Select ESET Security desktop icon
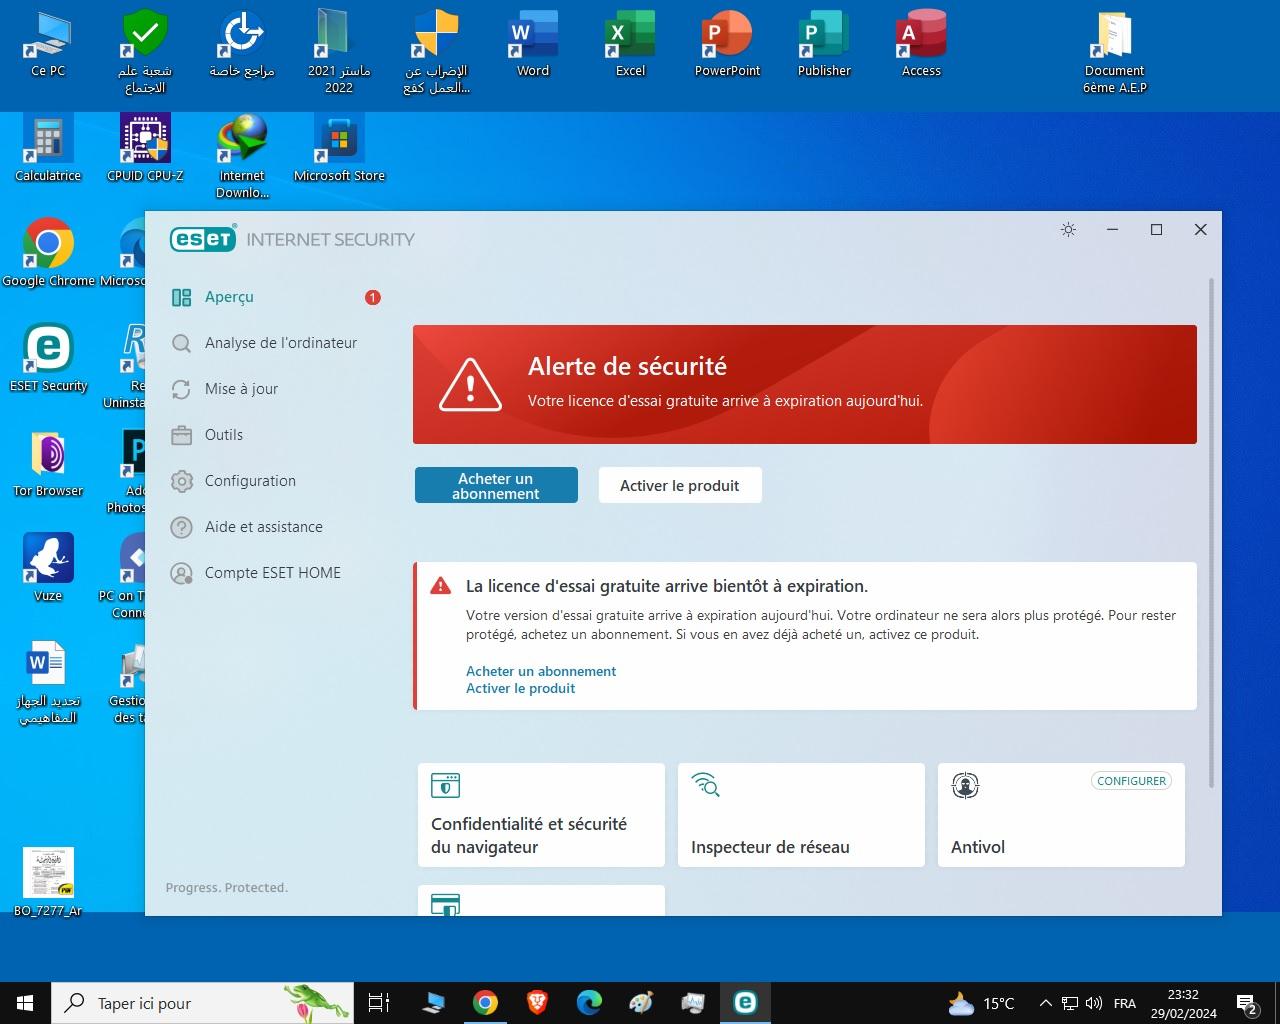Image resolution: width=1280 pixels, height=1024 pixels. [48, 358]
